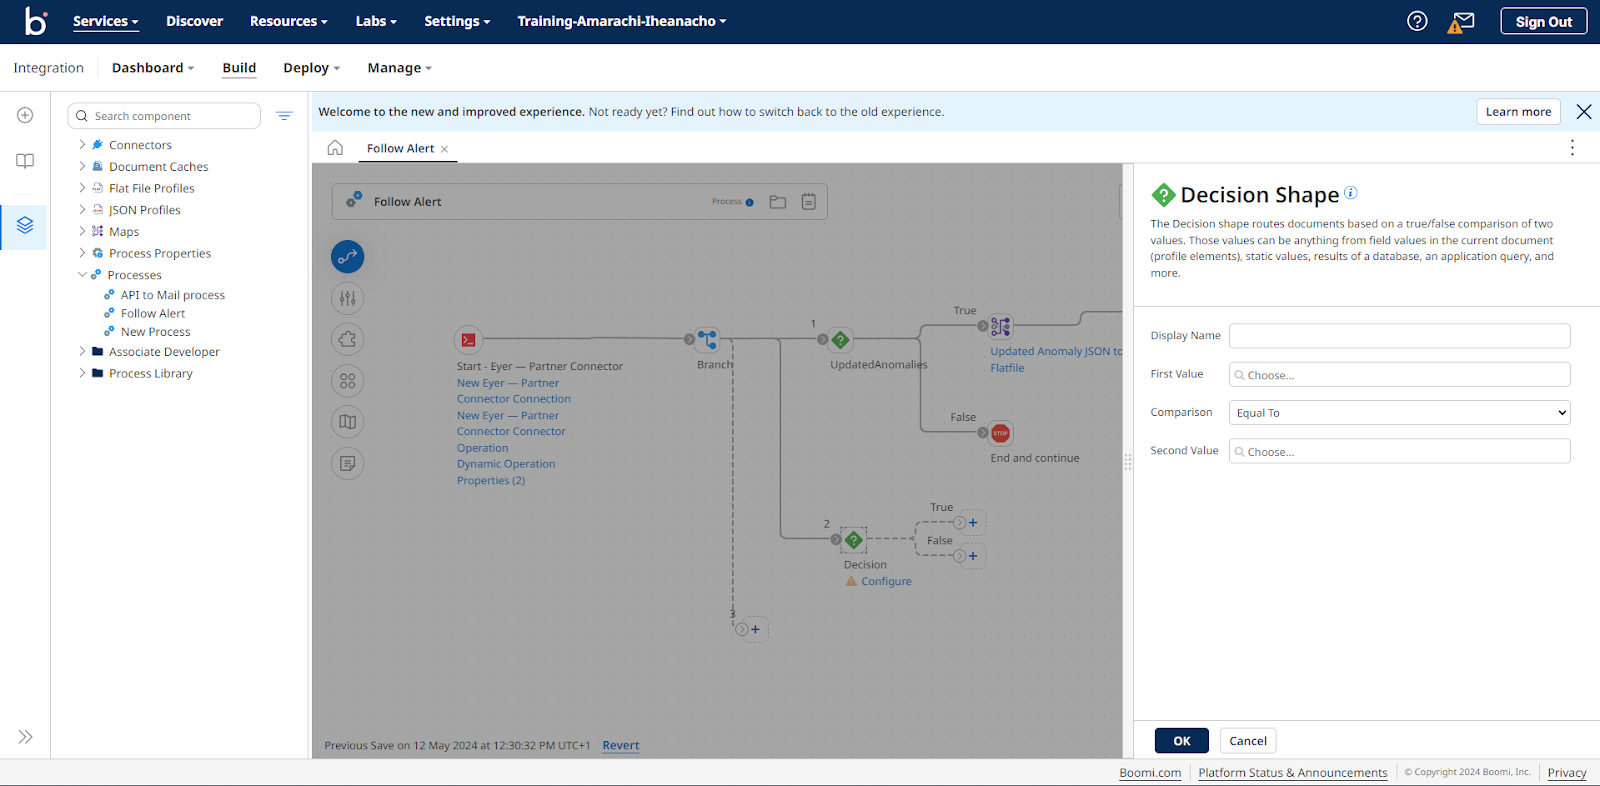Click the Boomi logo icon
Viewport: 1600px width, 786px height.
pos(36,21)
